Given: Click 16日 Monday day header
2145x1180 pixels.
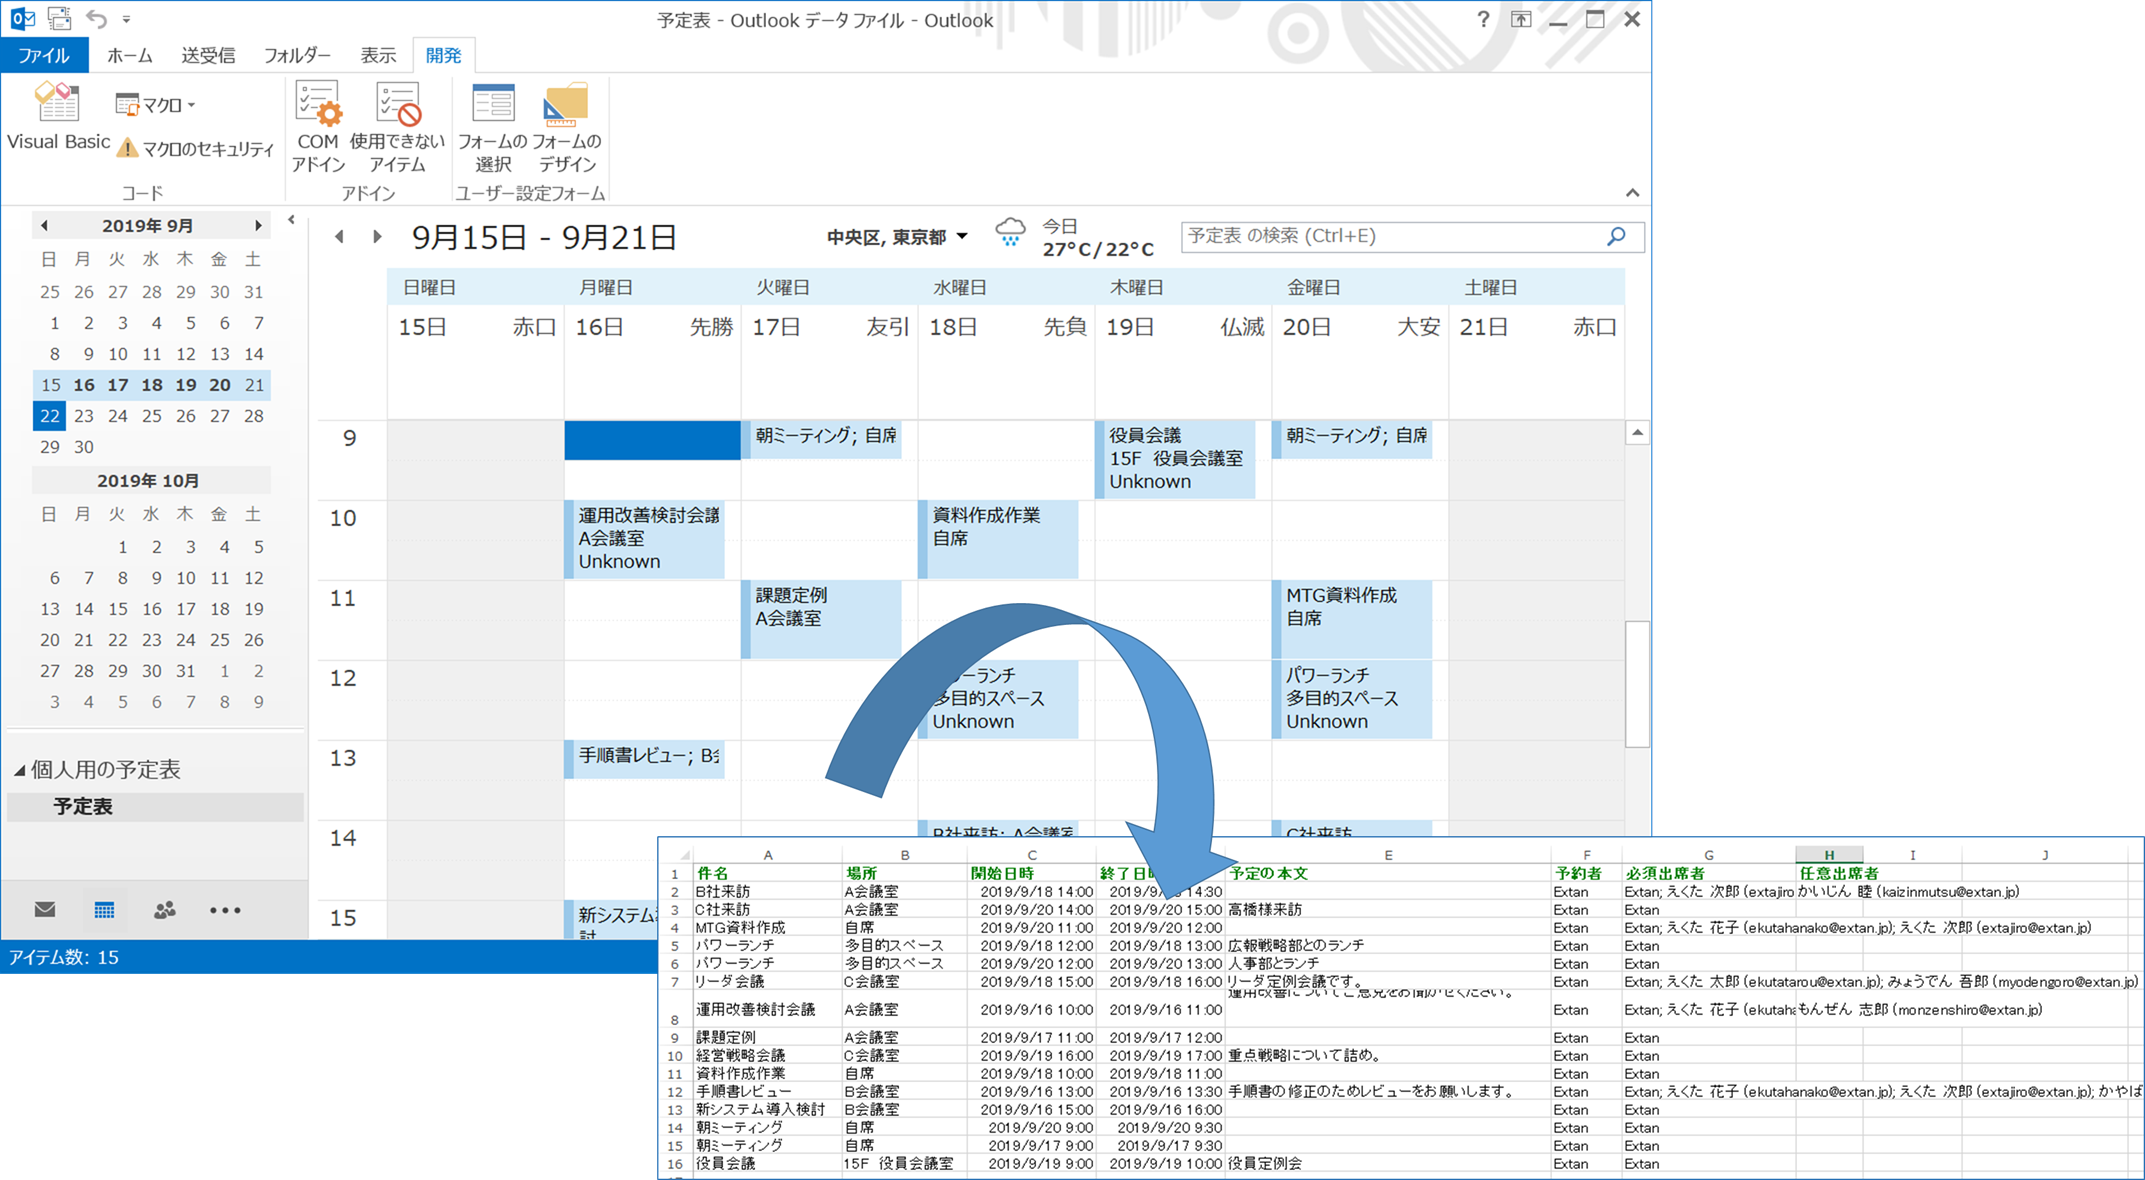Looking at the screenshot, I should pyautogui.click(x=652, y=327).
